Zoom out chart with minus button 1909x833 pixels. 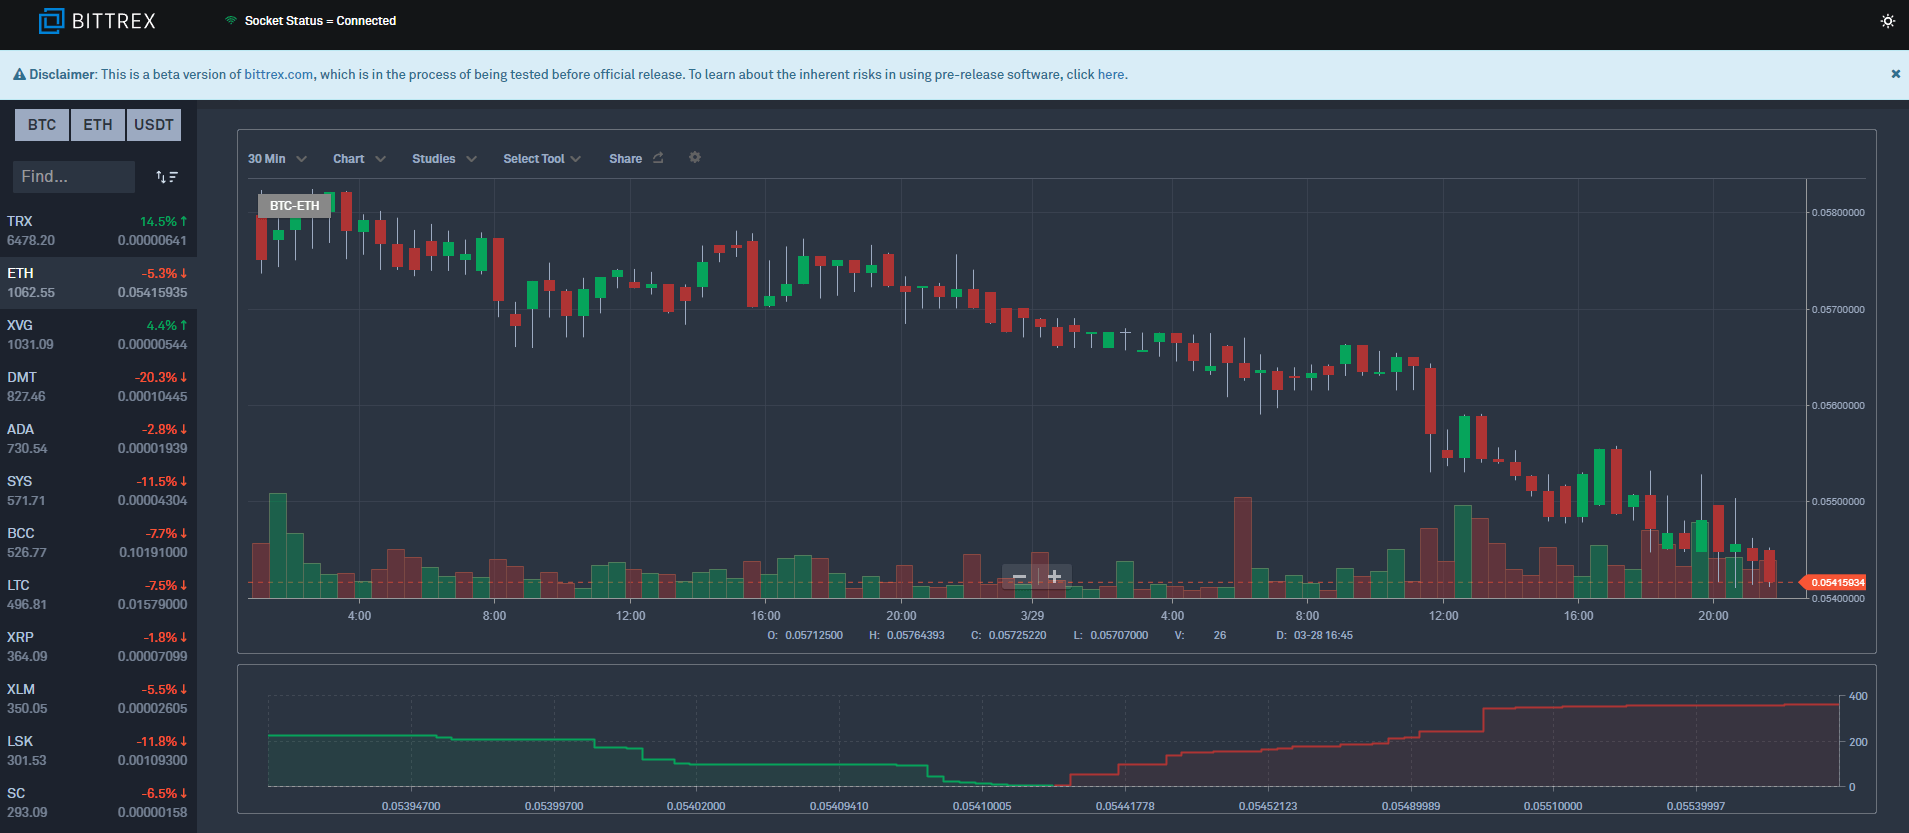click(1019, 577)
